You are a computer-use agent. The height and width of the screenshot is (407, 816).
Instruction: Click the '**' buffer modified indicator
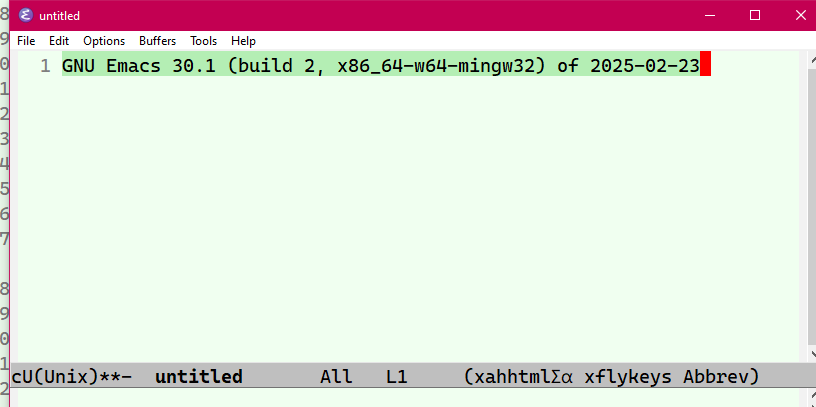coord(109,376)
